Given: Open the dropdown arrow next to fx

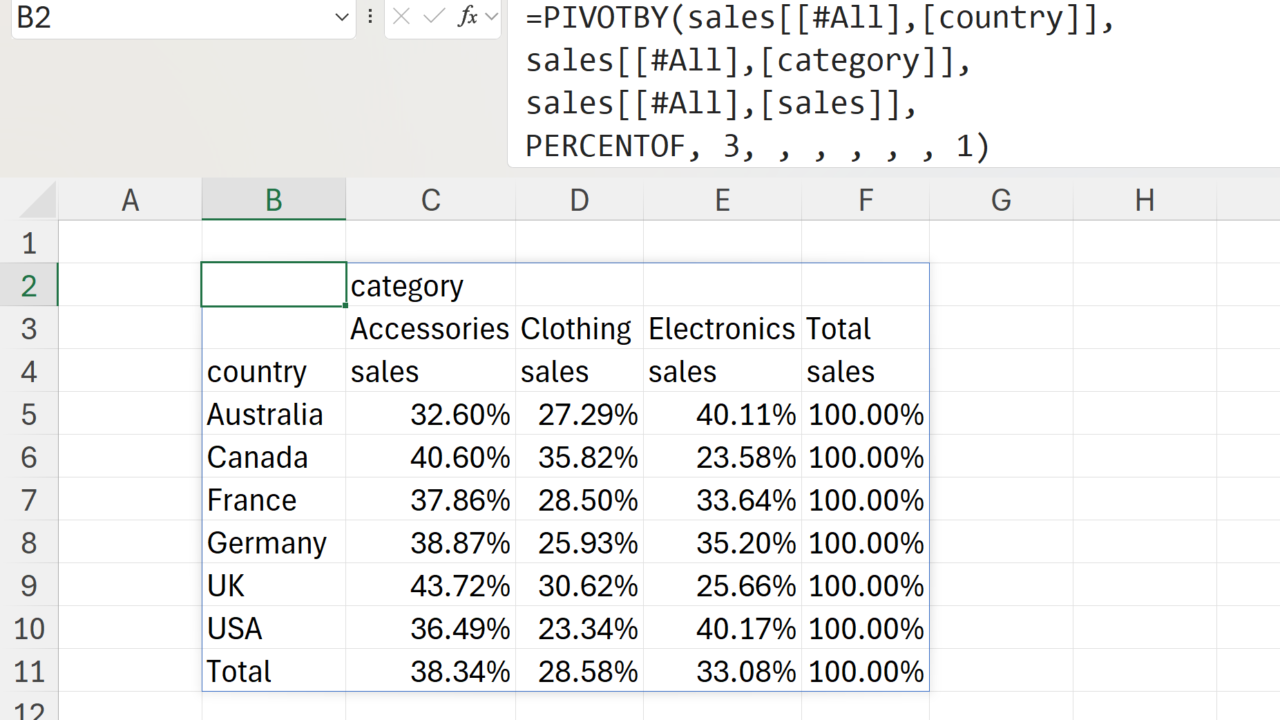Looking at the screenshot, I should click(491, 17).
